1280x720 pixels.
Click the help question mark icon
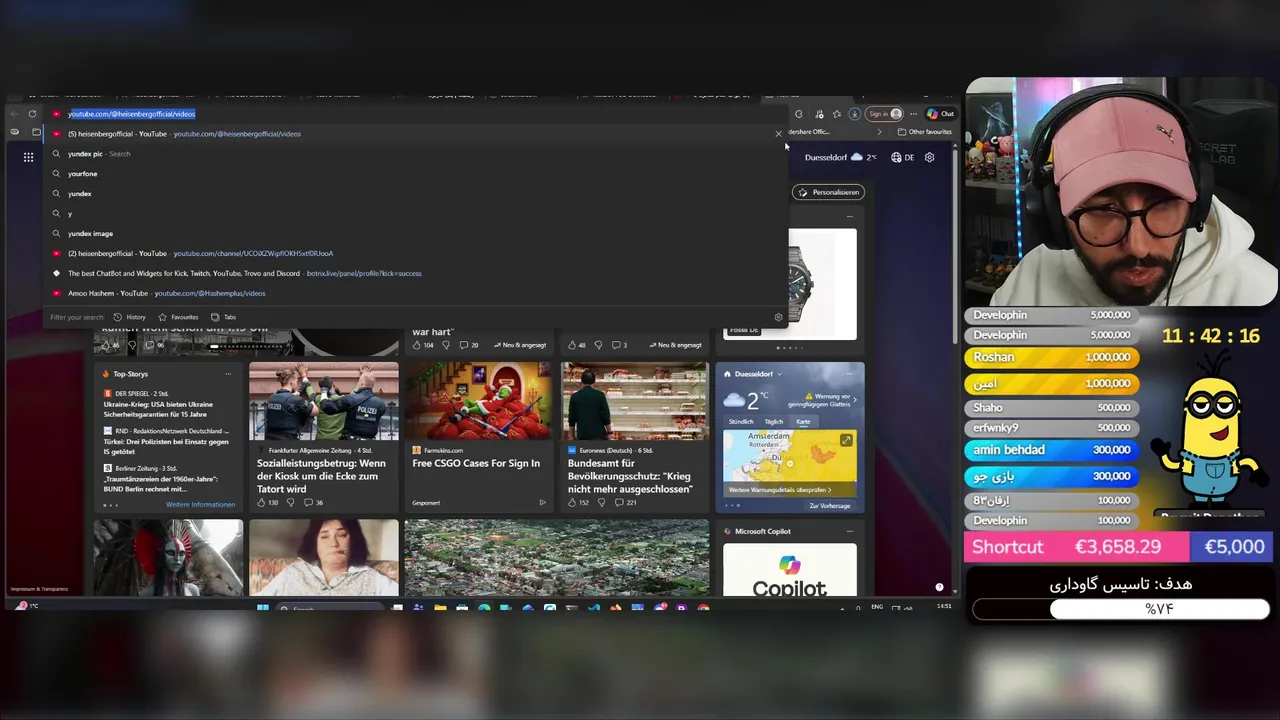click(939, 587)
